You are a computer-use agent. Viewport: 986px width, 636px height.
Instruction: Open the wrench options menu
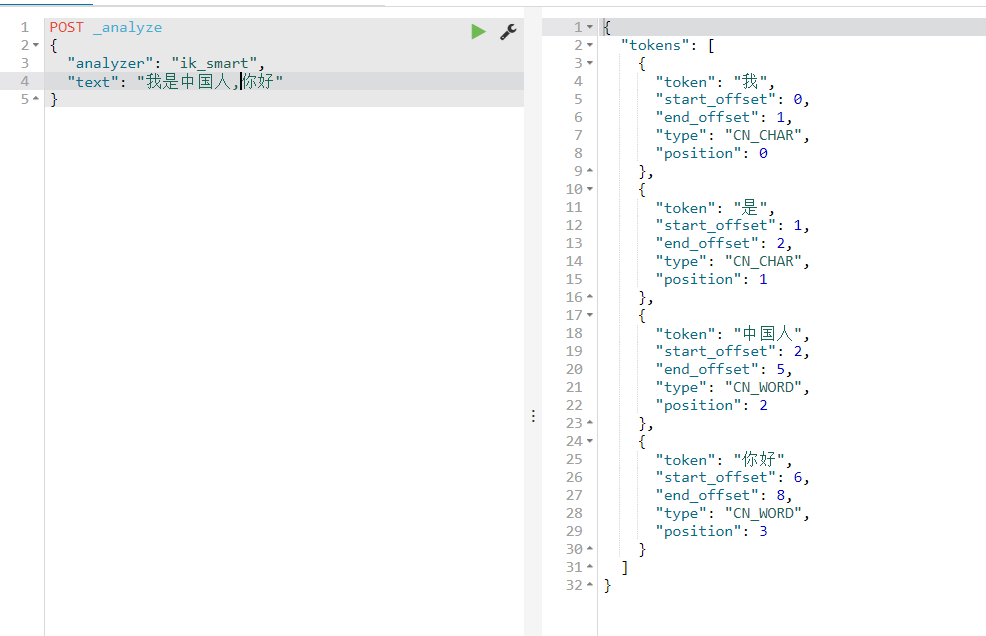coord(508,31)
